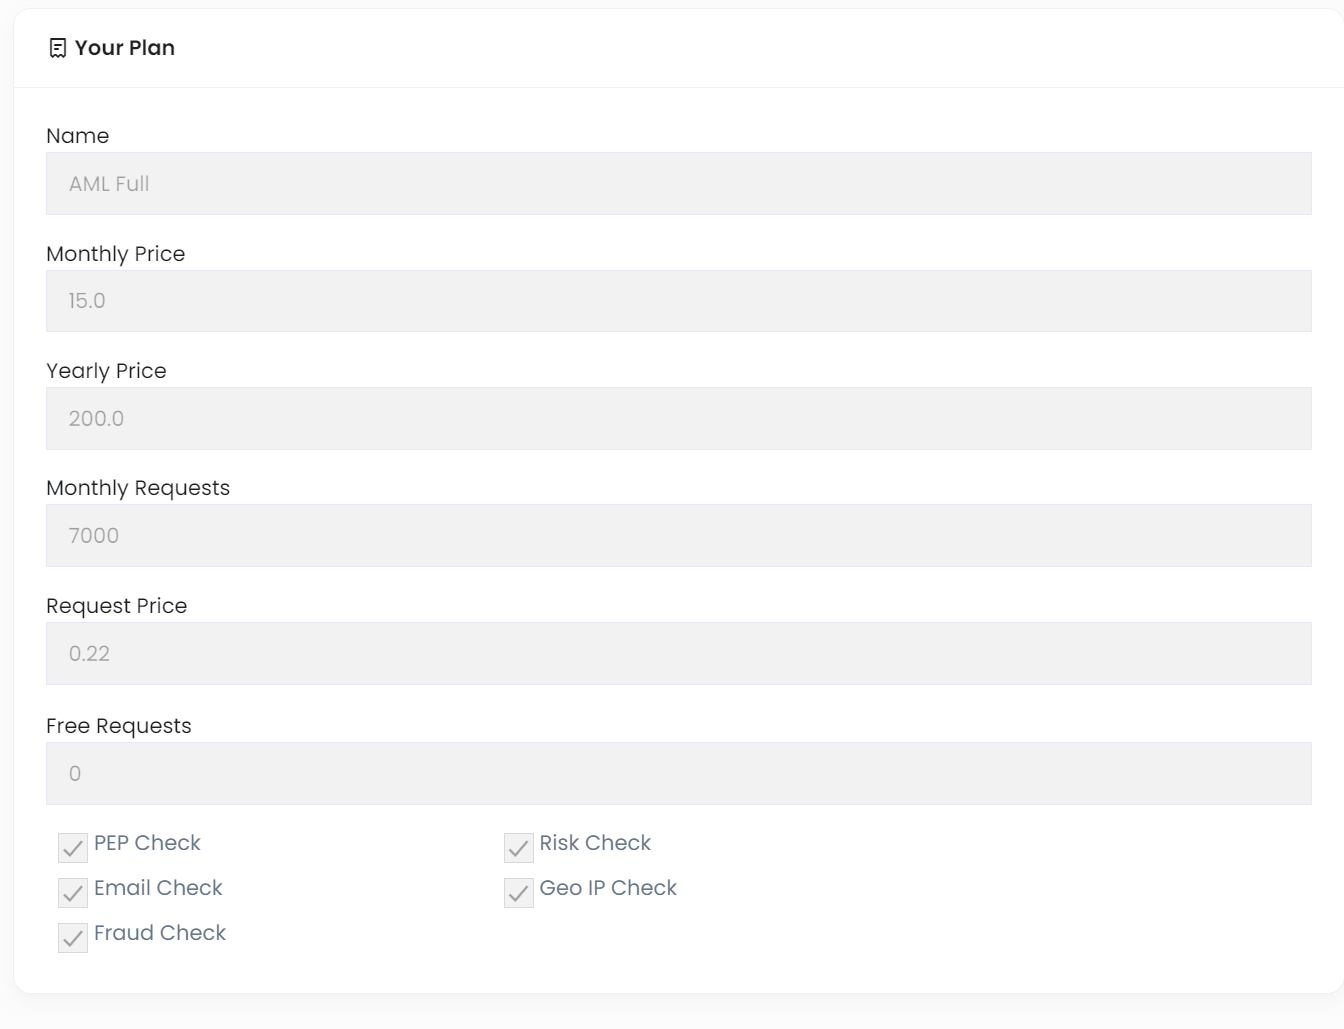Image resolution: width=1344 pixels, height=1029 pixels.
Task: Click the receipt icon beside Your Plan
Action: 58,48
